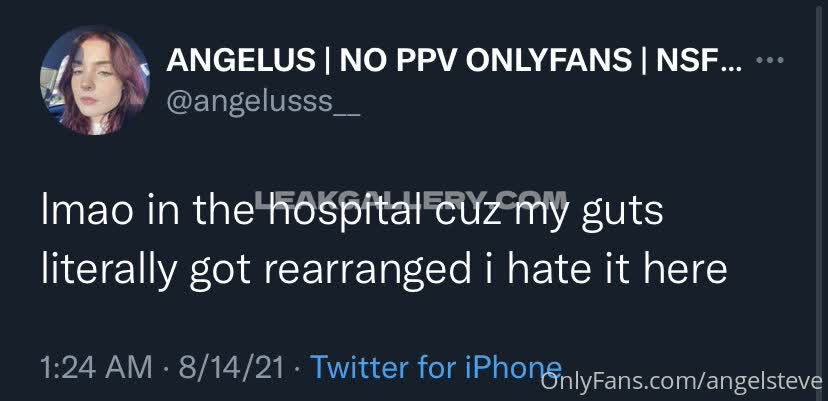Open the three-dot more options menu
828x401 pixels.
coord(770,60)
